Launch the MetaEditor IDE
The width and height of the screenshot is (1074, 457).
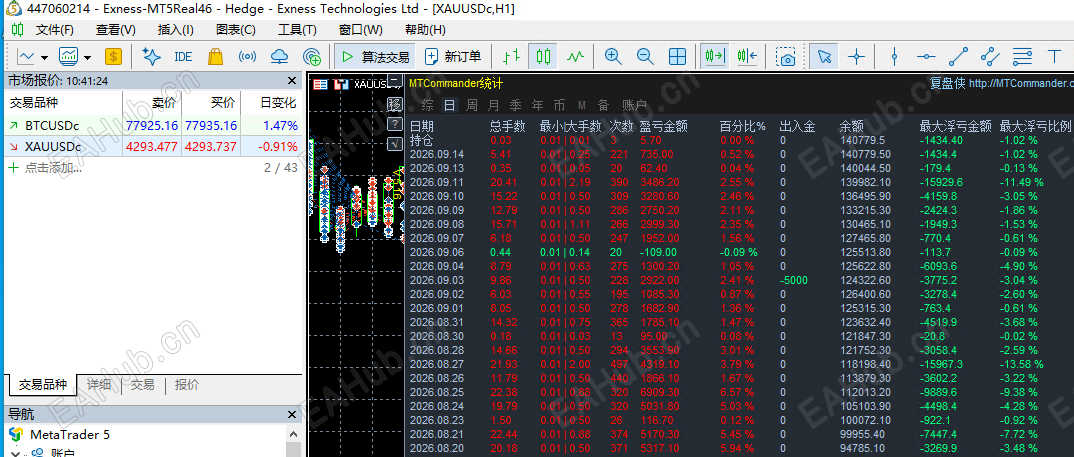(184, 57)
